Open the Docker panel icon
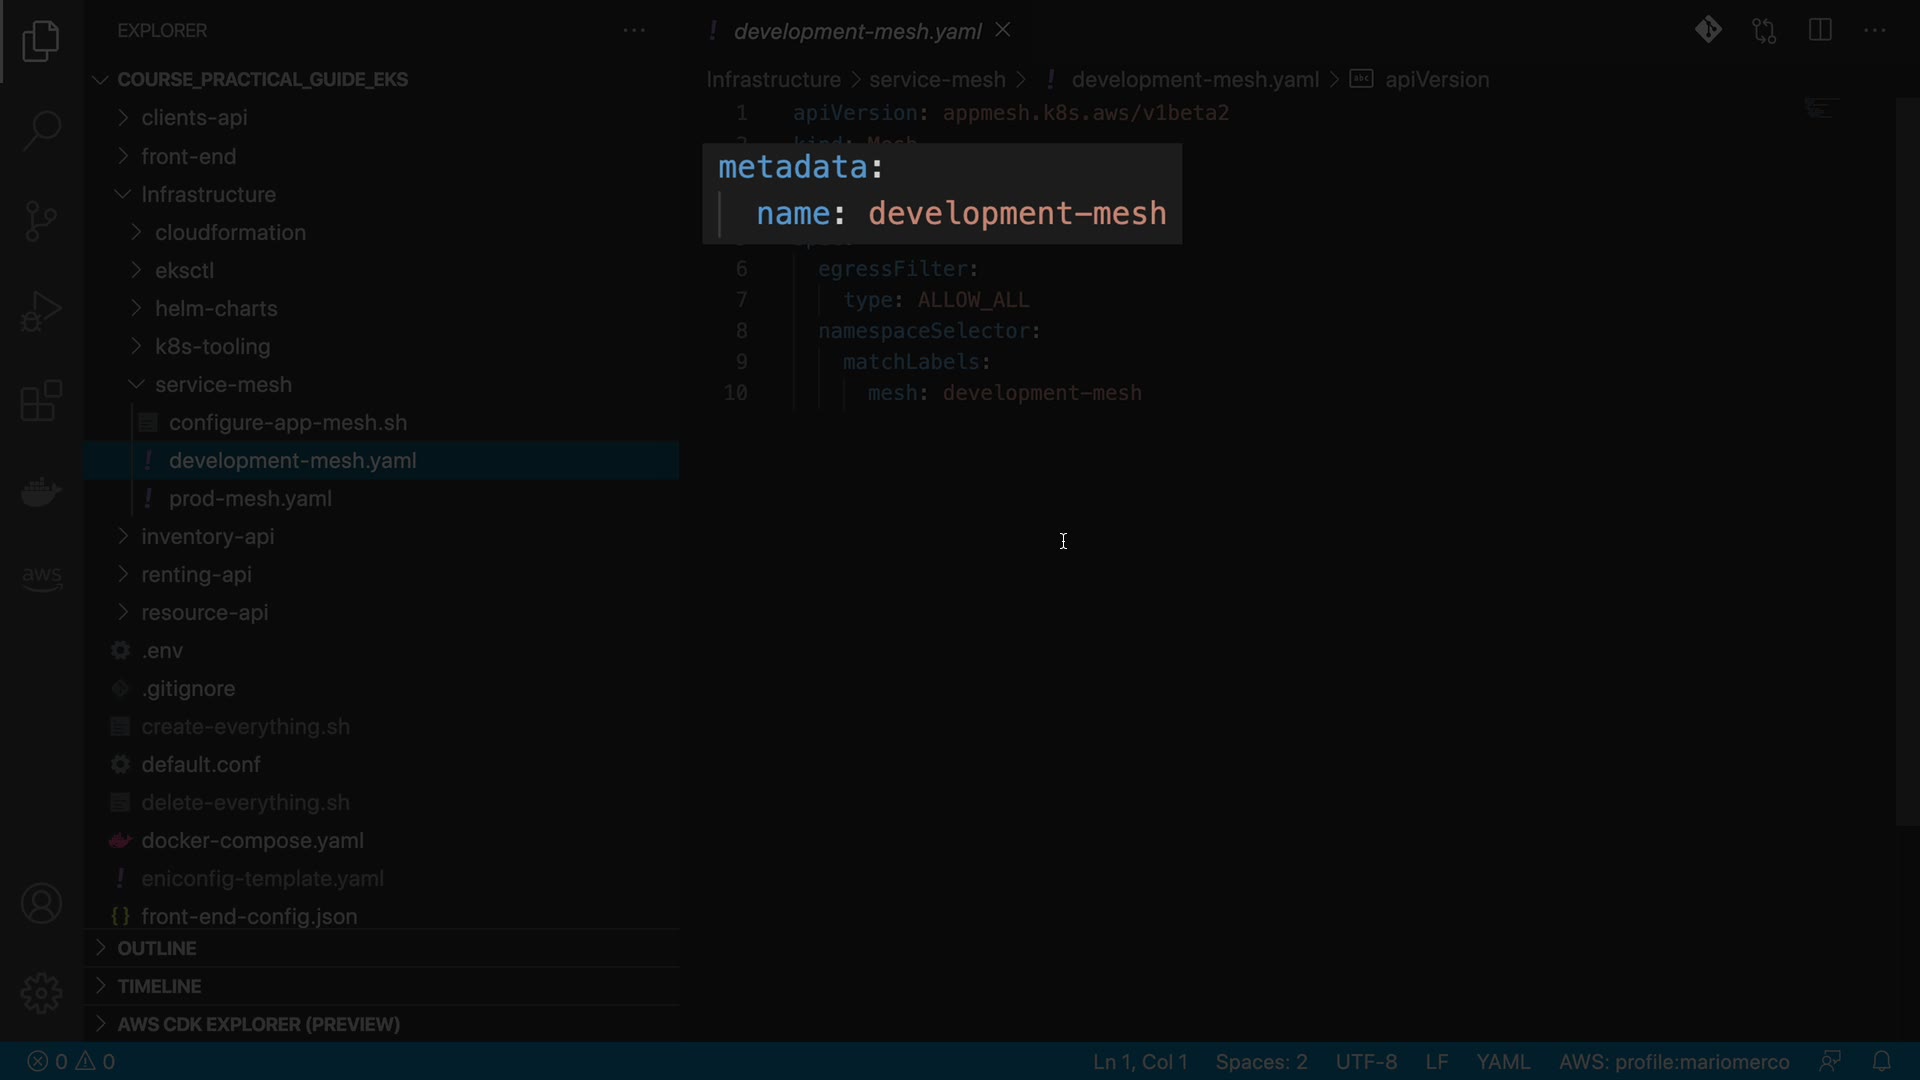 pos(41,491)
